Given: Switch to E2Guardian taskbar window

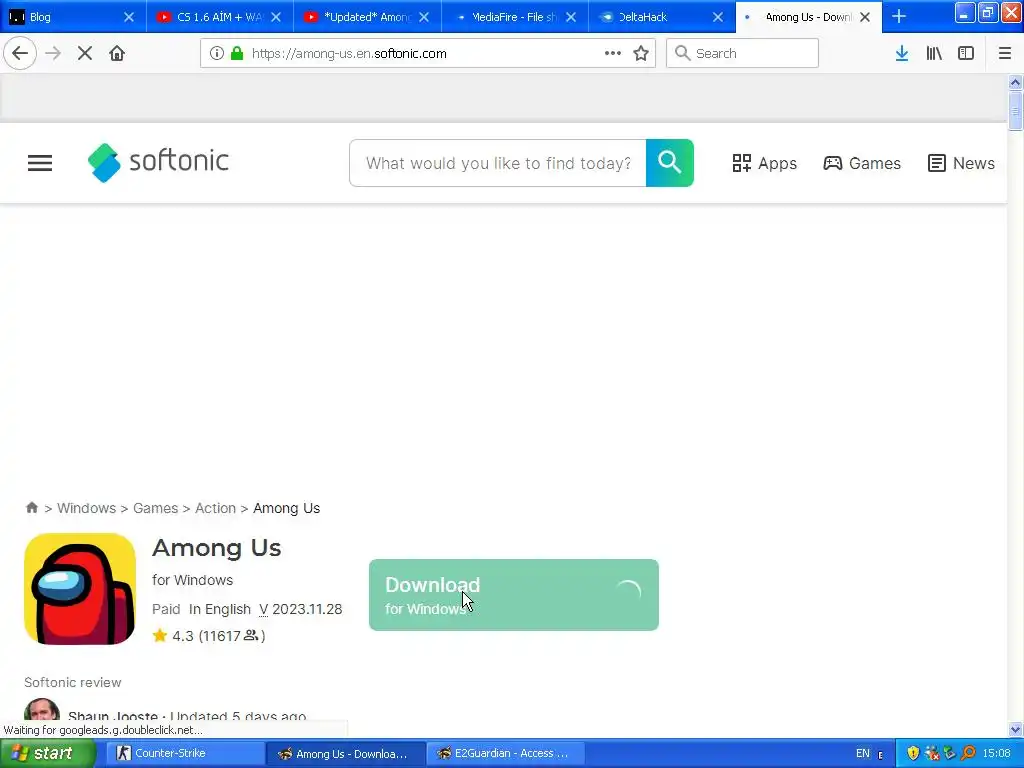Looking at the screenshot, I should tap(504, 753).
